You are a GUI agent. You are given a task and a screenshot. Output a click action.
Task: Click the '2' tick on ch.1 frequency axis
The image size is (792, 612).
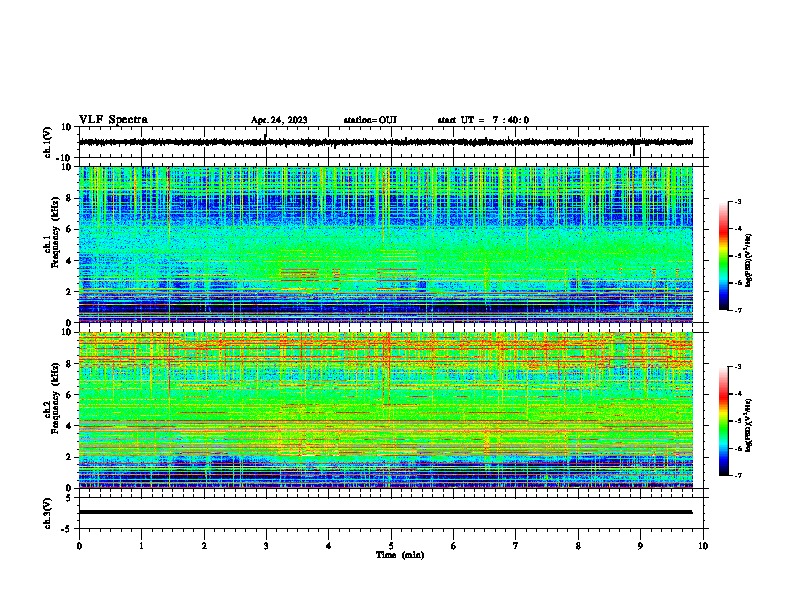tap(69, 291)
